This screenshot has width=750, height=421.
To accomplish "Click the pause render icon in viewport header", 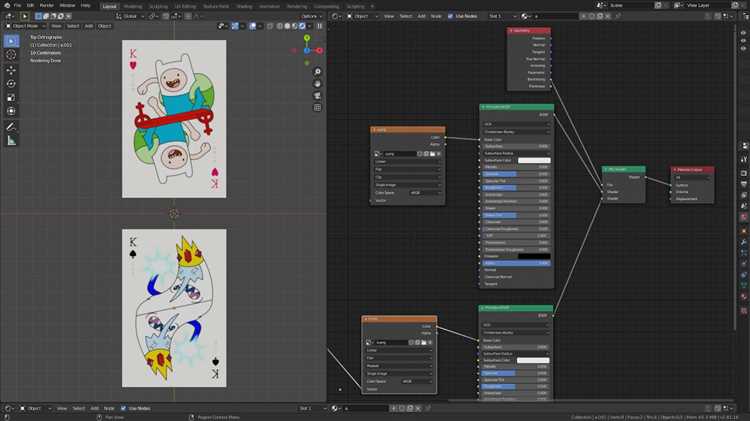I will pyautogui.click(x=320, y=26).
